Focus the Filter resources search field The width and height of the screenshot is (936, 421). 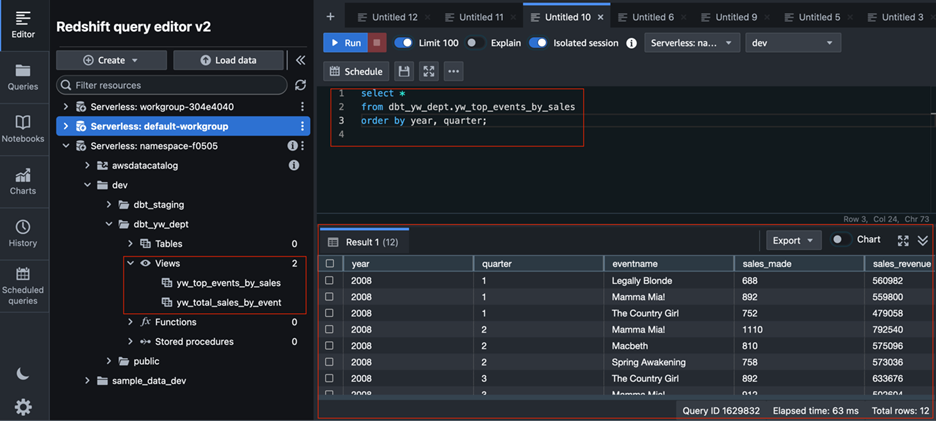pos(172,85)
